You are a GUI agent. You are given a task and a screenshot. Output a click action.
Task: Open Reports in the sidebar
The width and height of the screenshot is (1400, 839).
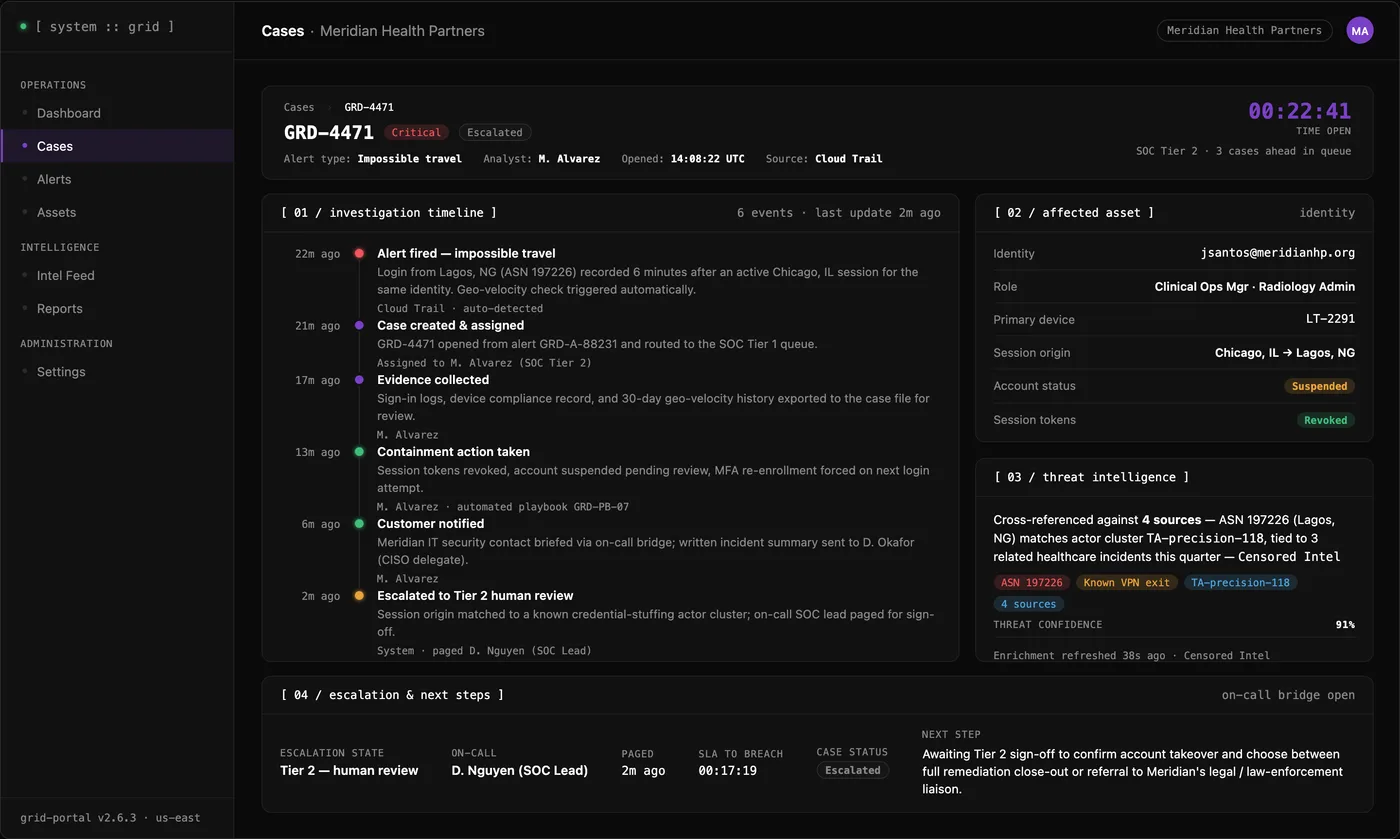[117, 308]
